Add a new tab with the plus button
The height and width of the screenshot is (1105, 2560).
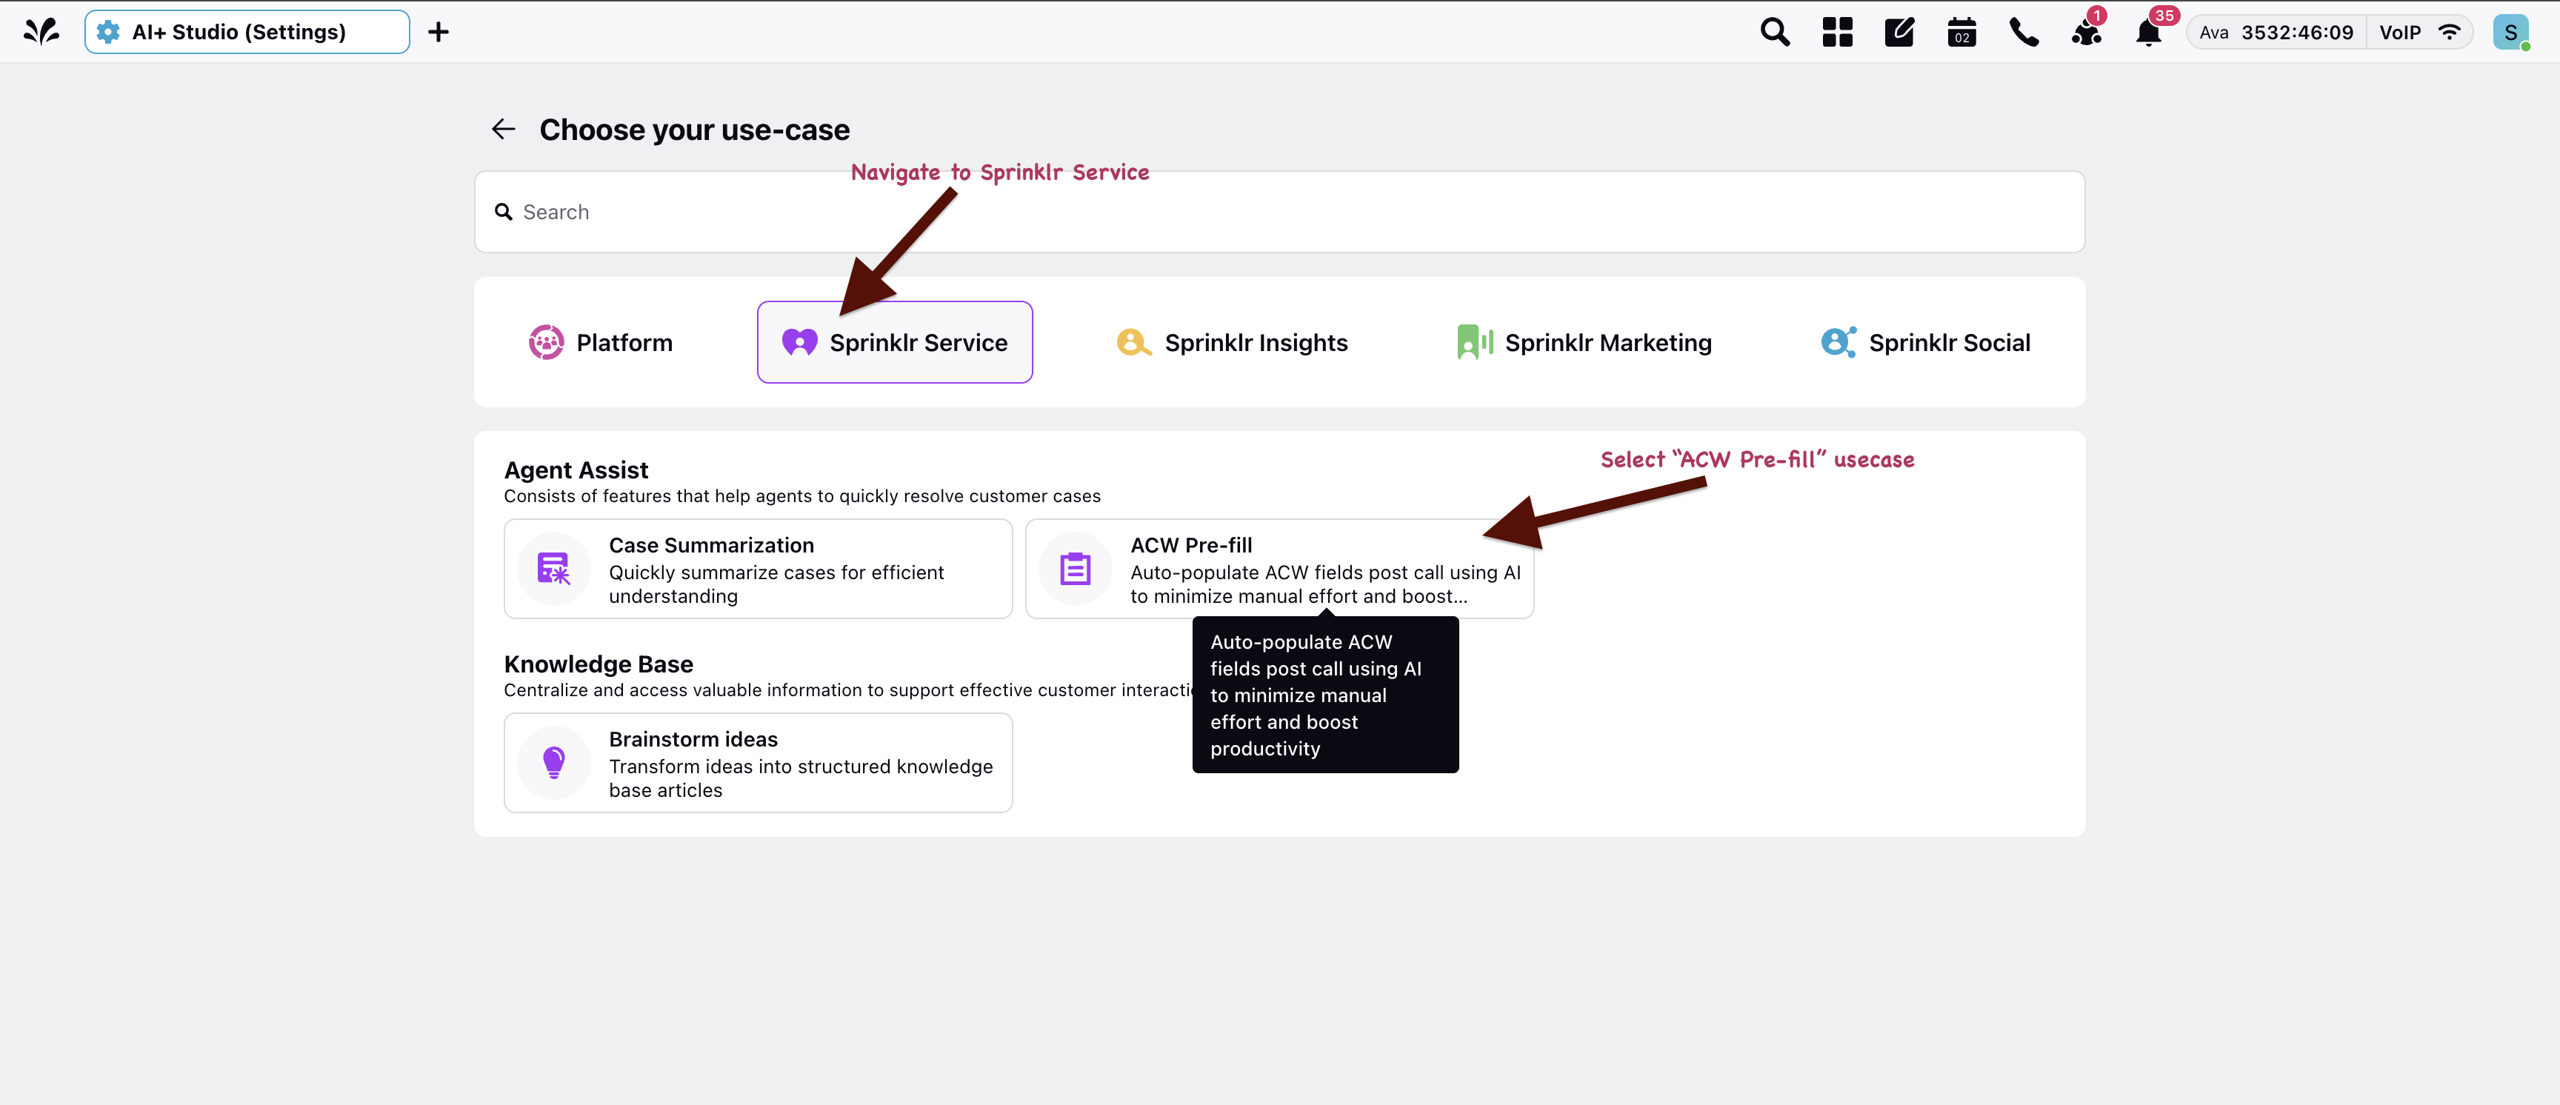pyautogui.click(x=438, y=32)
